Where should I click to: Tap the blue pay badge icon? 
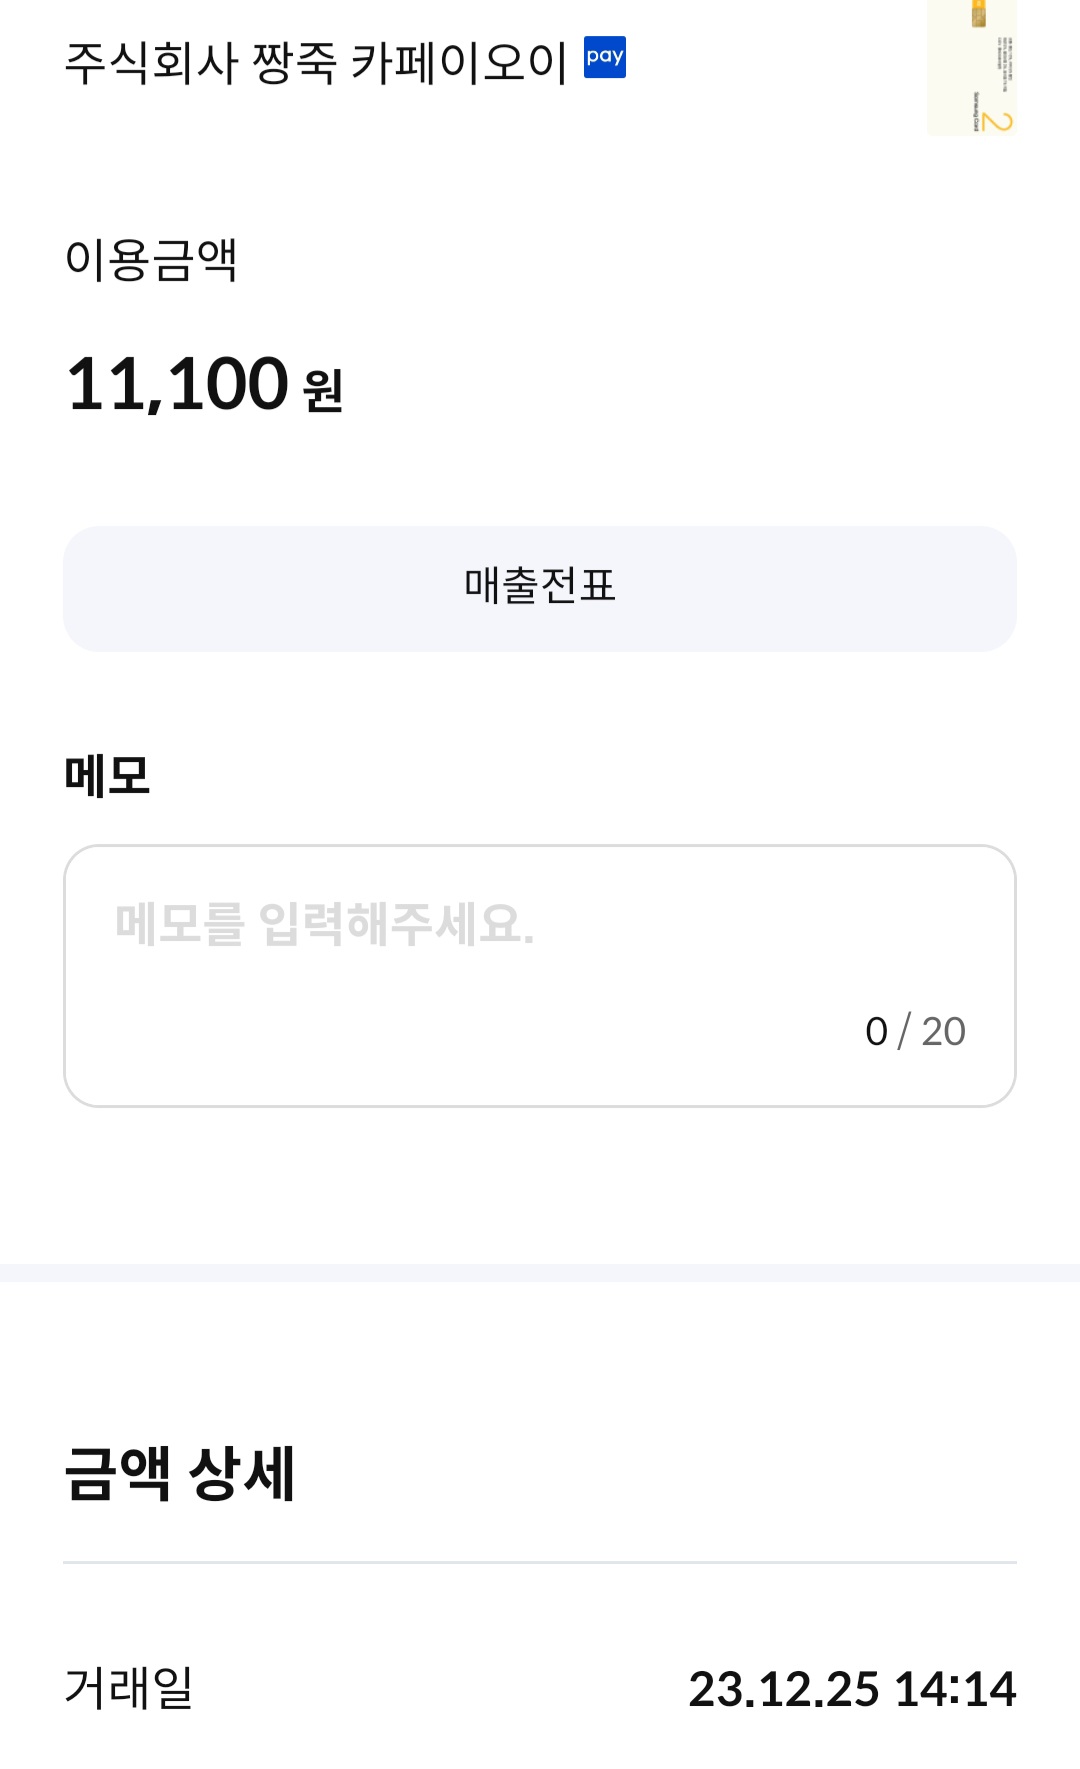[x=604, y=57]
